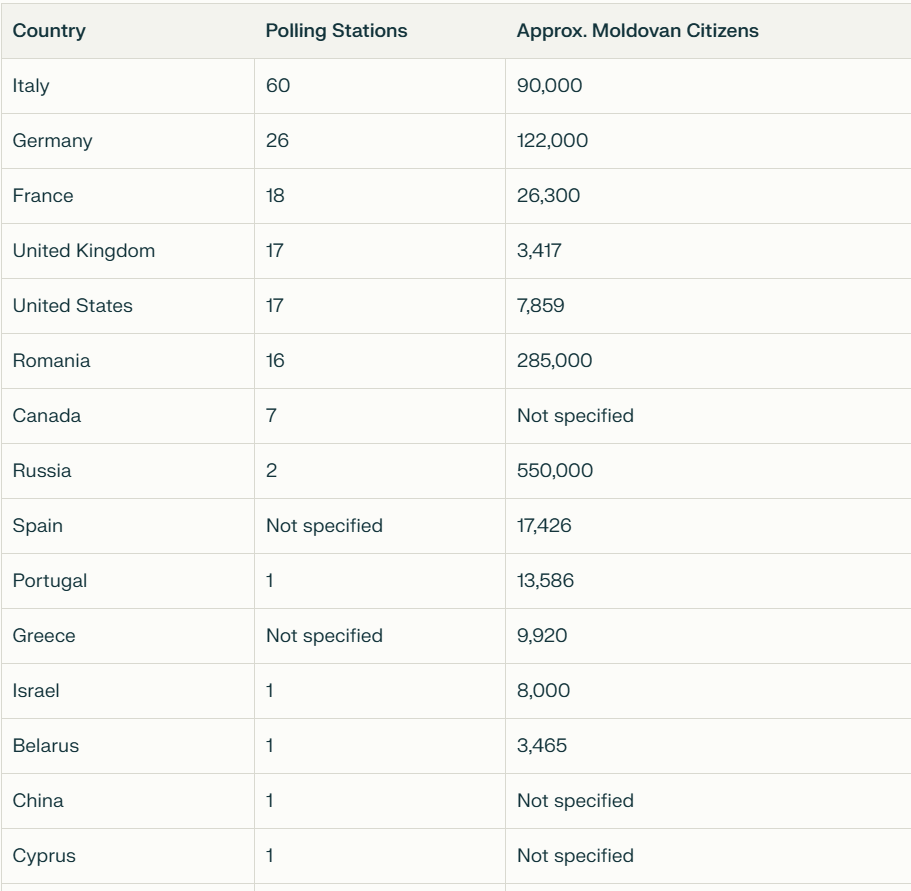Select the Italy country cell

pos(31,86)
